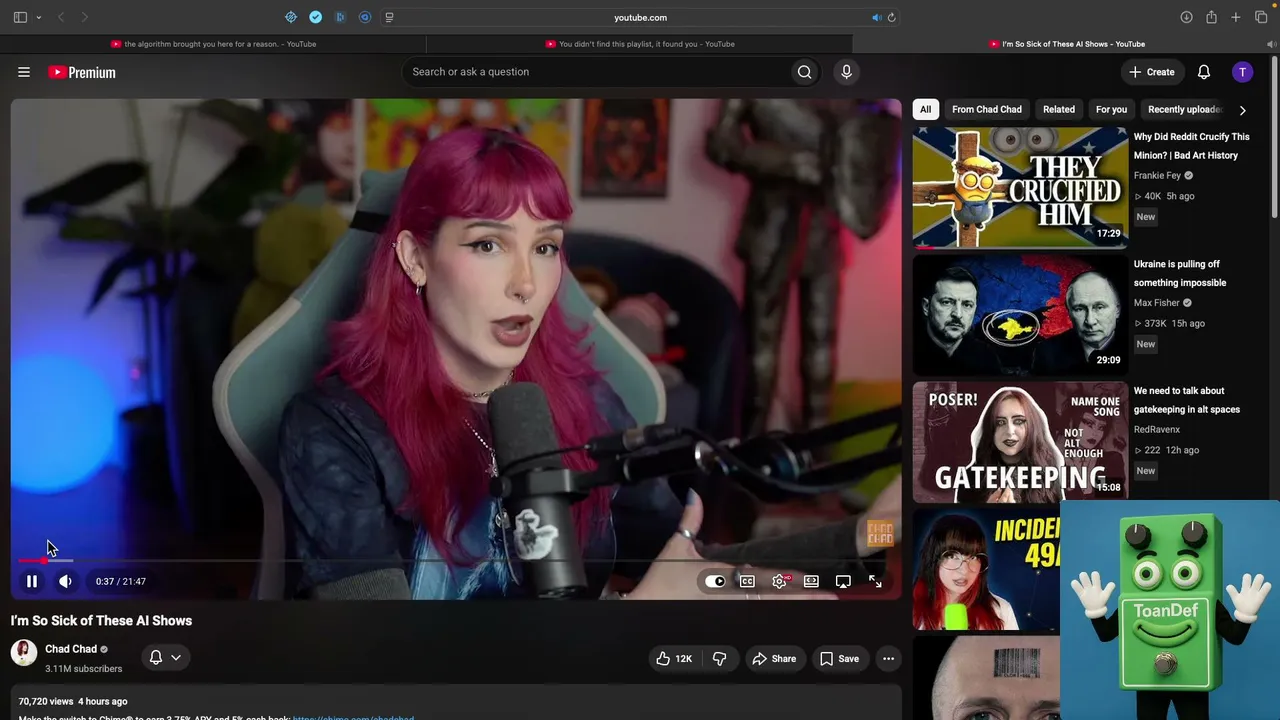Mute the video player volume
This screenshot has width=1280, height=720.
coord(65,581)
